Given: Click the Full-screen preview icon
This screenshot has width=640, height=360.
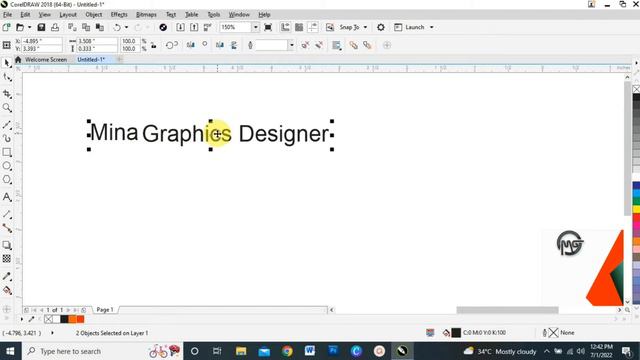Looking at the screenshot, I should coord(268,27).
